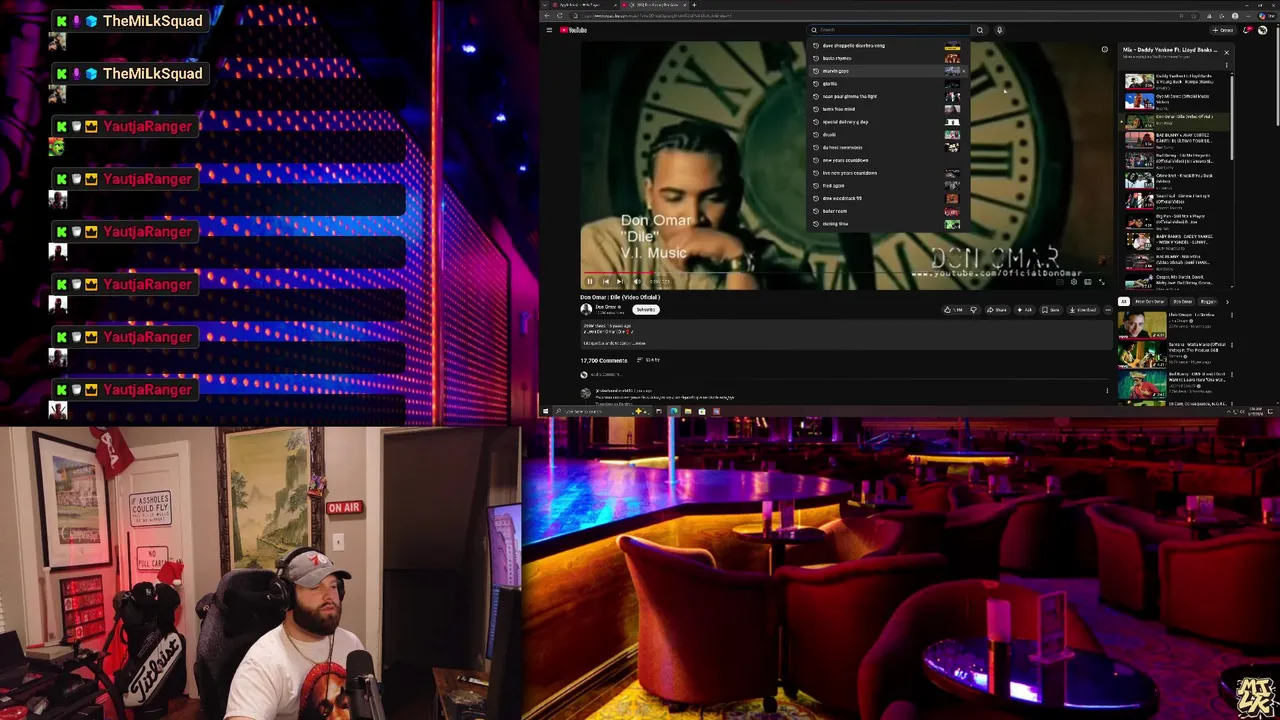The image size is (1280, 720).
Task: Select 'new years countdown' search suggestion
Action: pos(886,160)
